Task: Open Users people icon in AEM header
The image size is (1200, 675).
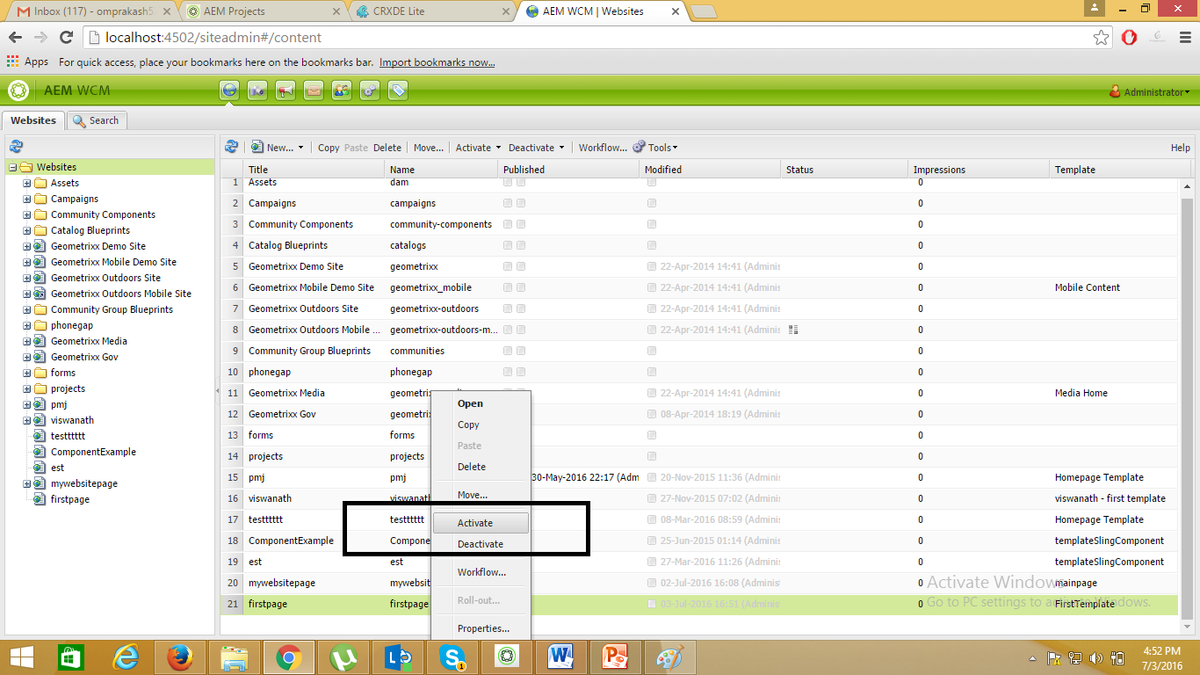Action: [x=342, y=91]
